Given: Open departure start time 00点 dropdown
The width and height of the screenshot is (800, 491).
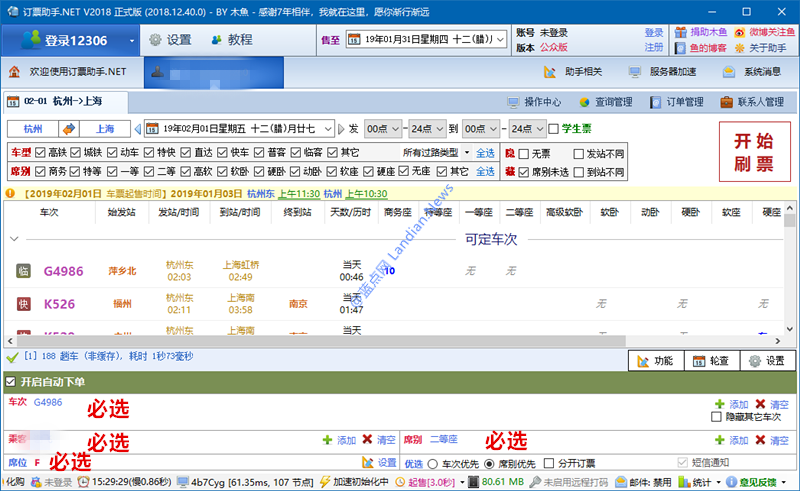Looking at the screenshot, I should [383, 129].
